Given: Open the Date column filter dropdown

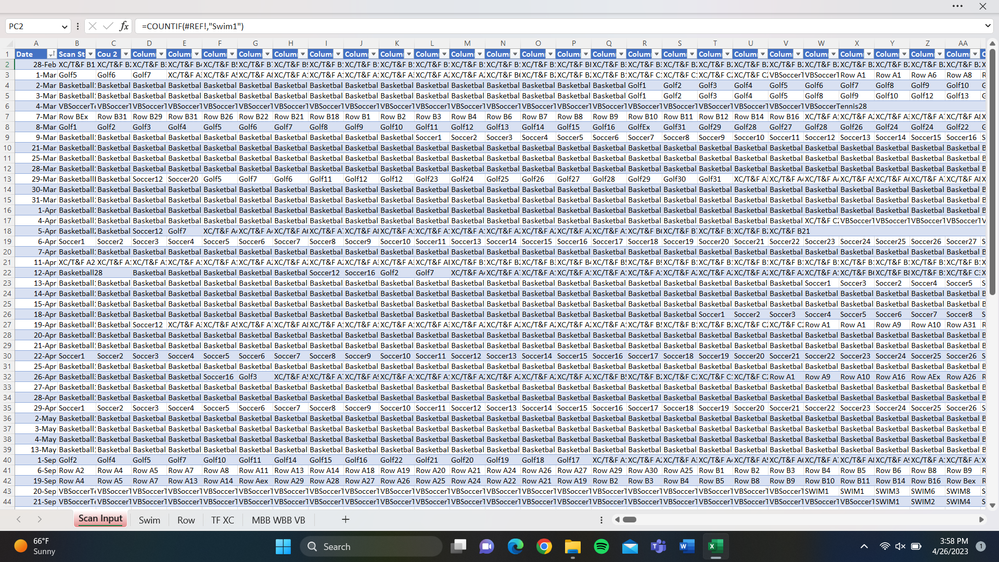Looking at the screenshot, I should (52, 54).
